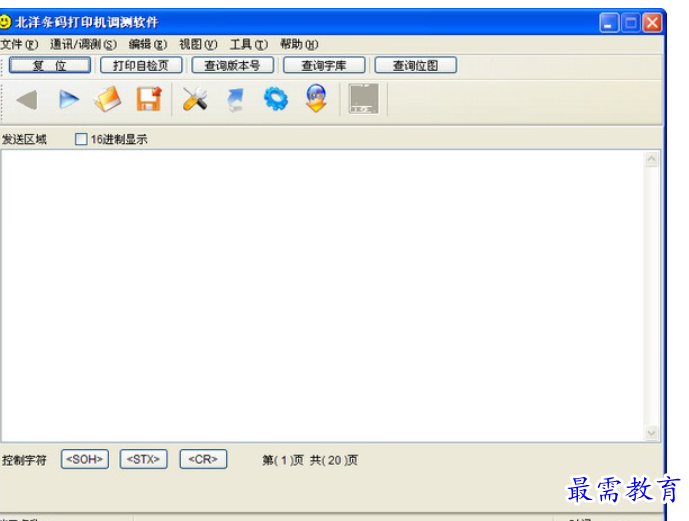Viewport: 689px width, 521px height.
Task: Open the 编辑(E) menu
Action: pos(148,44)
